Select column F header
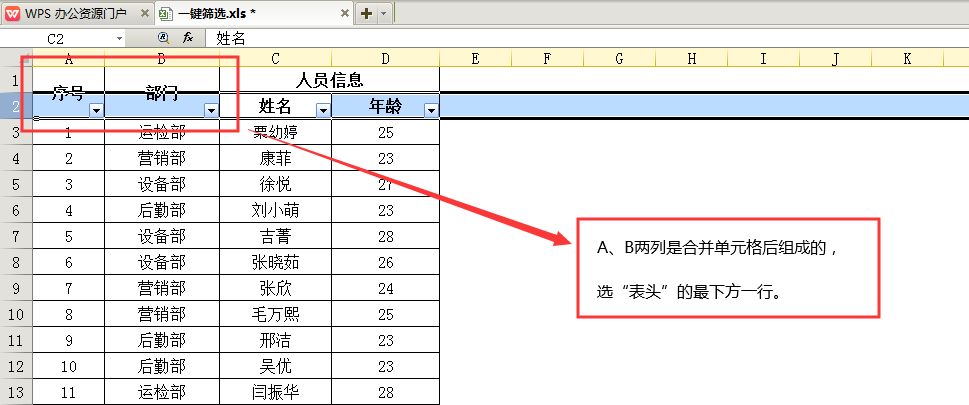Screen dimensions: 969x405 (547, 58)
